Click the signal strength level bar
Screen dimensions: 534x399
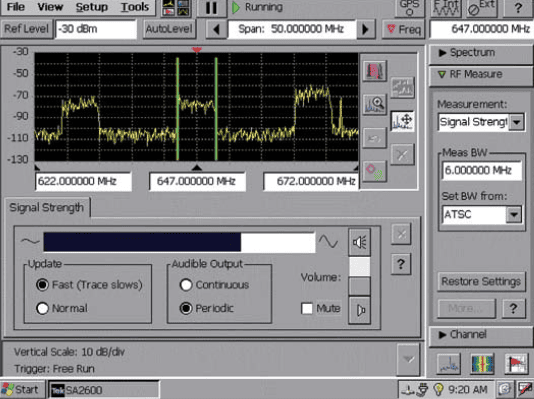(179, 242)
